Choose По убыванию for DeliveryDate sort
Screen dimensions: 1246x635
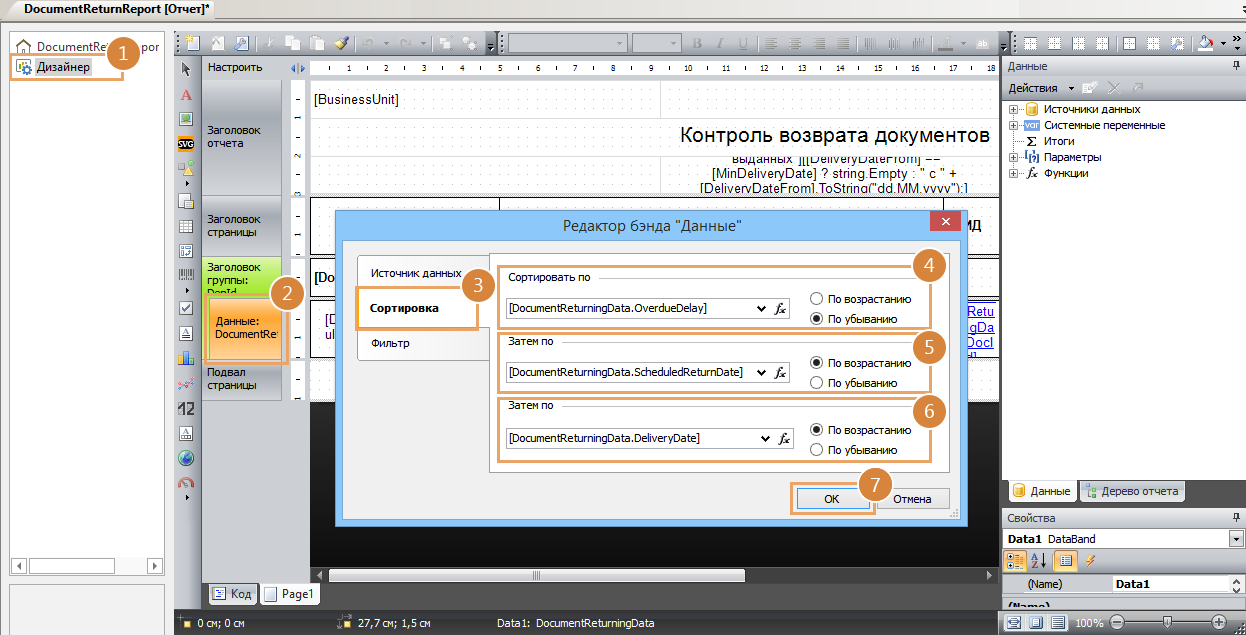click(817, 450)
